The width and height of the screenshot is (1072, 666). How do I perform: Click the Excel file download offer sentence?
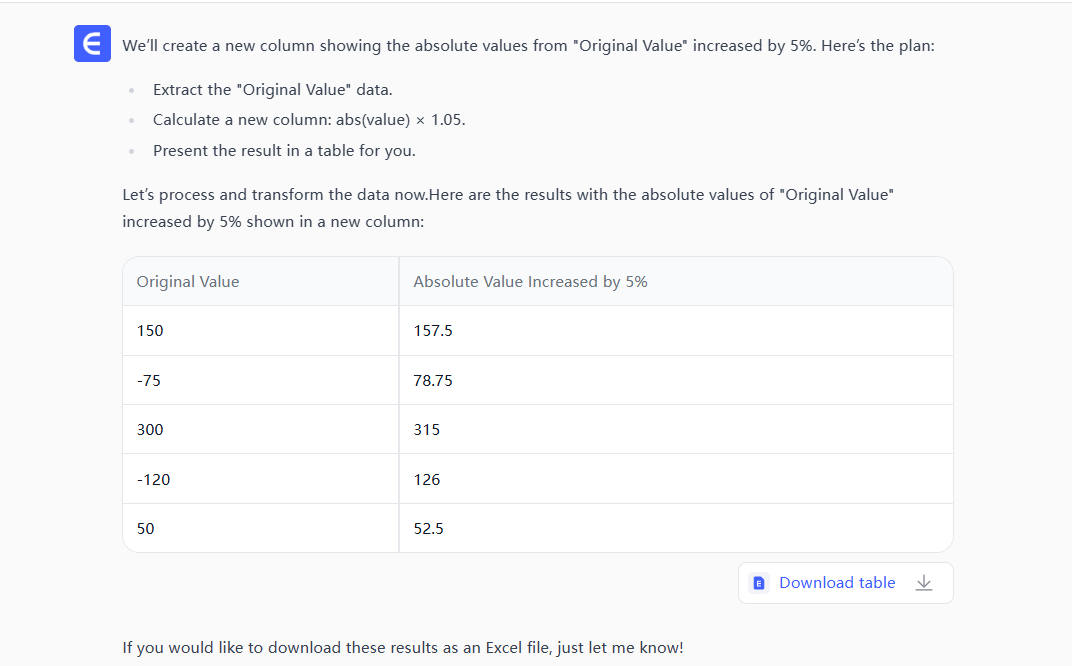click(x=403, y=647)
